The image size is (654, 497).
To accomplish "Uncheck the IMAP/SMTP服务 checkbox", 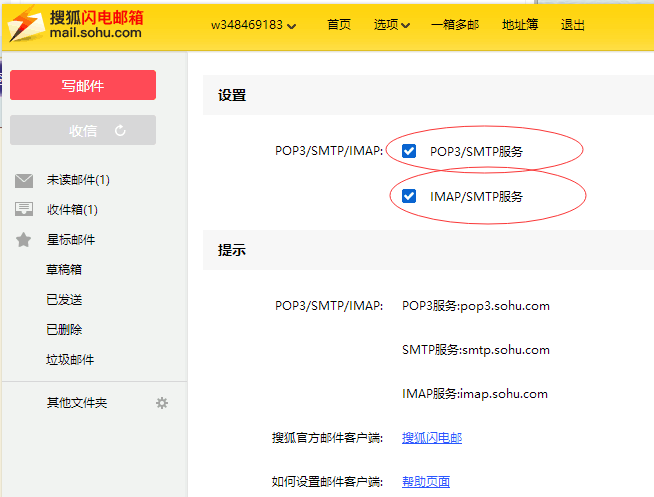I will pyautogui.click(x=409, y=196).
